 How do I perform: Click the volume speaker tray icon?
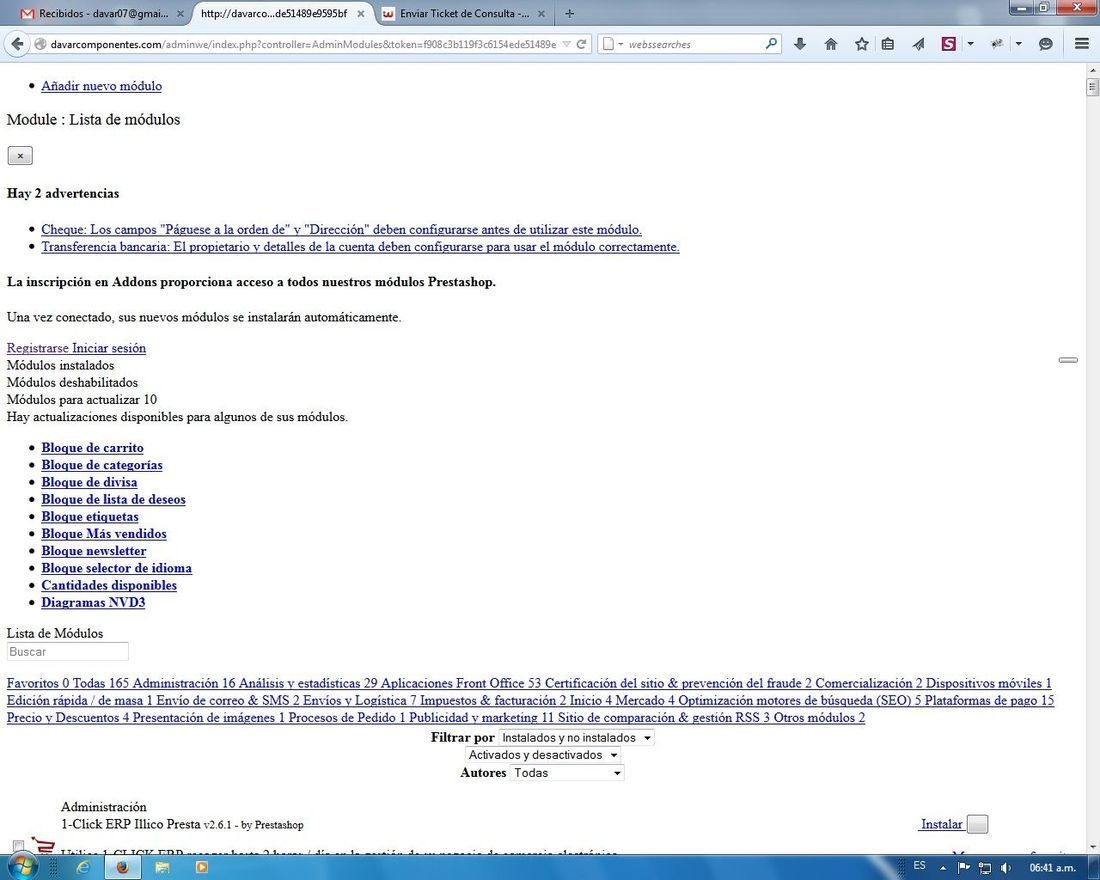1005,868
